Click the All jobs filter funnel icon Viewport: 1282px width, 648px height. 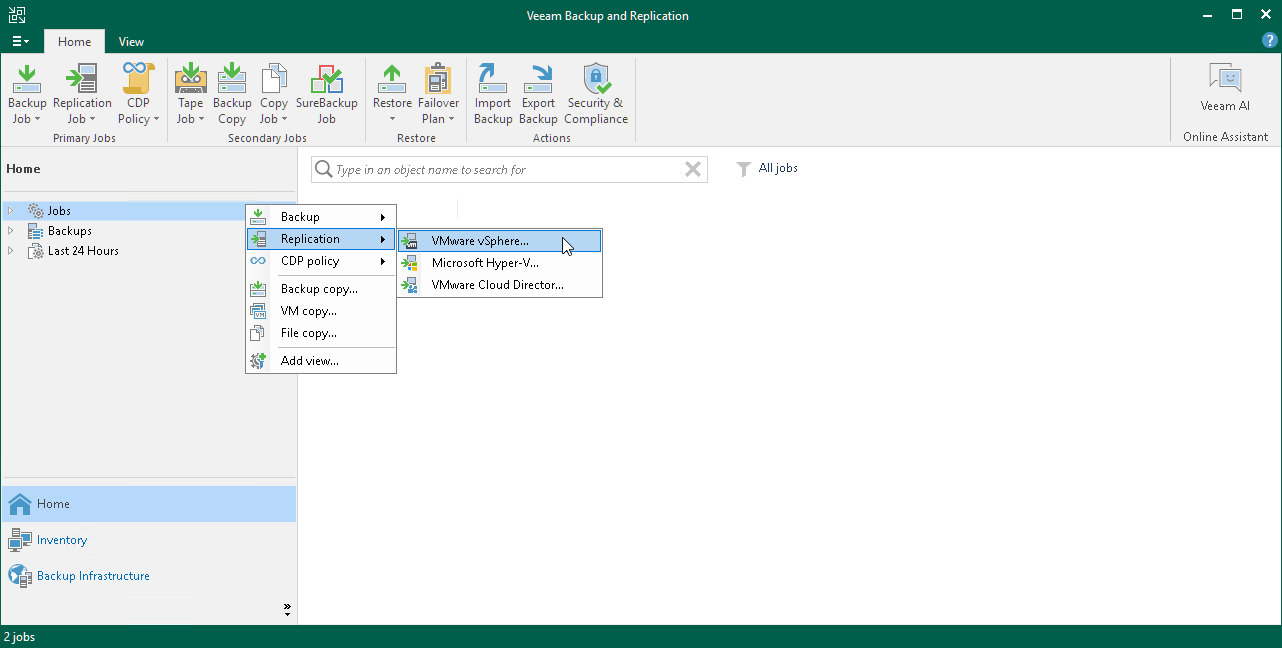(x=744, y=169)
